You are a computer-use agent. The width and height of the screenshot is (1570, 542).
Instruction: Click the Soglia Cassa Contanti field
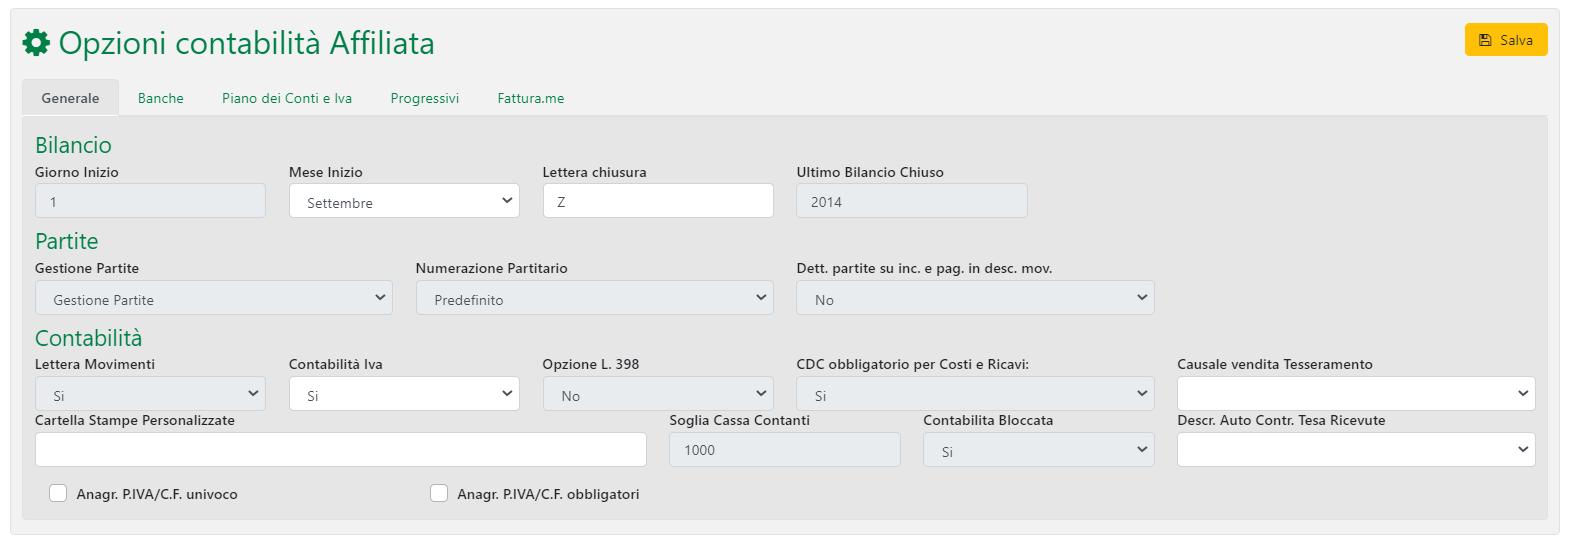coord(784,450)
